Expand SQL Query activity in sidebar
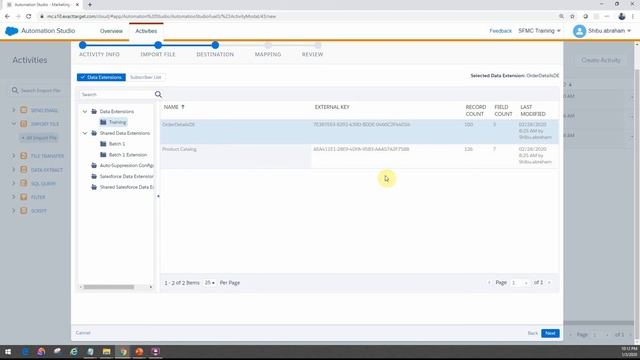Screen dimensions: 640x360 coord(13,184)
